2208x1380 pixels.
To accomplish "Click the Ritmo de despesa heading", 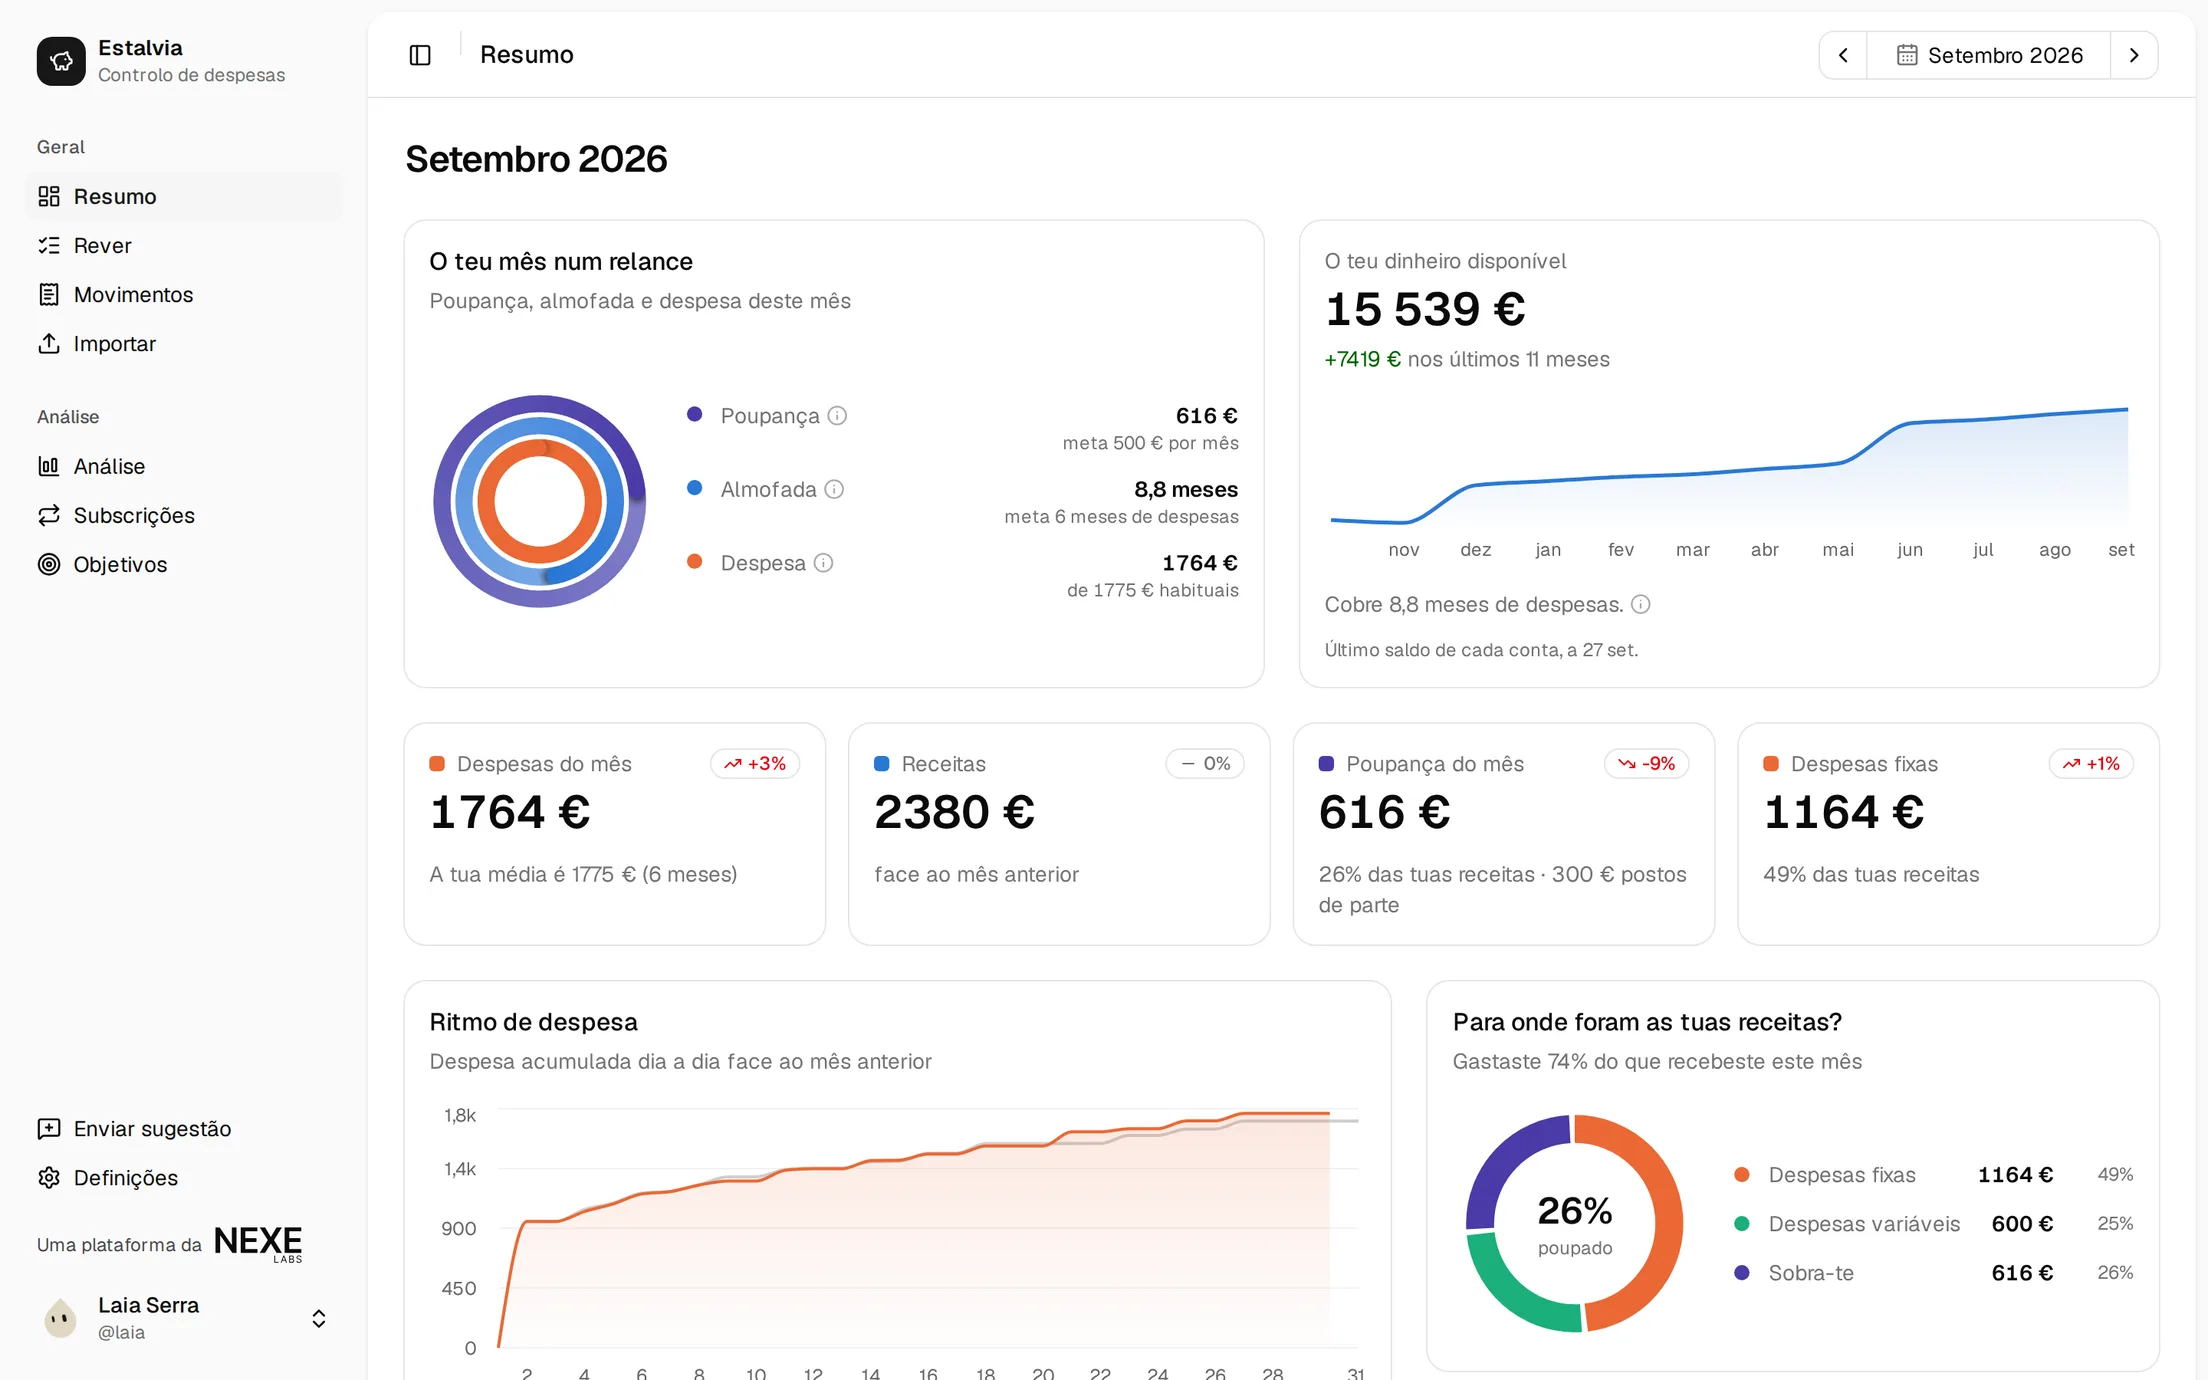I will coord(533,1022).
